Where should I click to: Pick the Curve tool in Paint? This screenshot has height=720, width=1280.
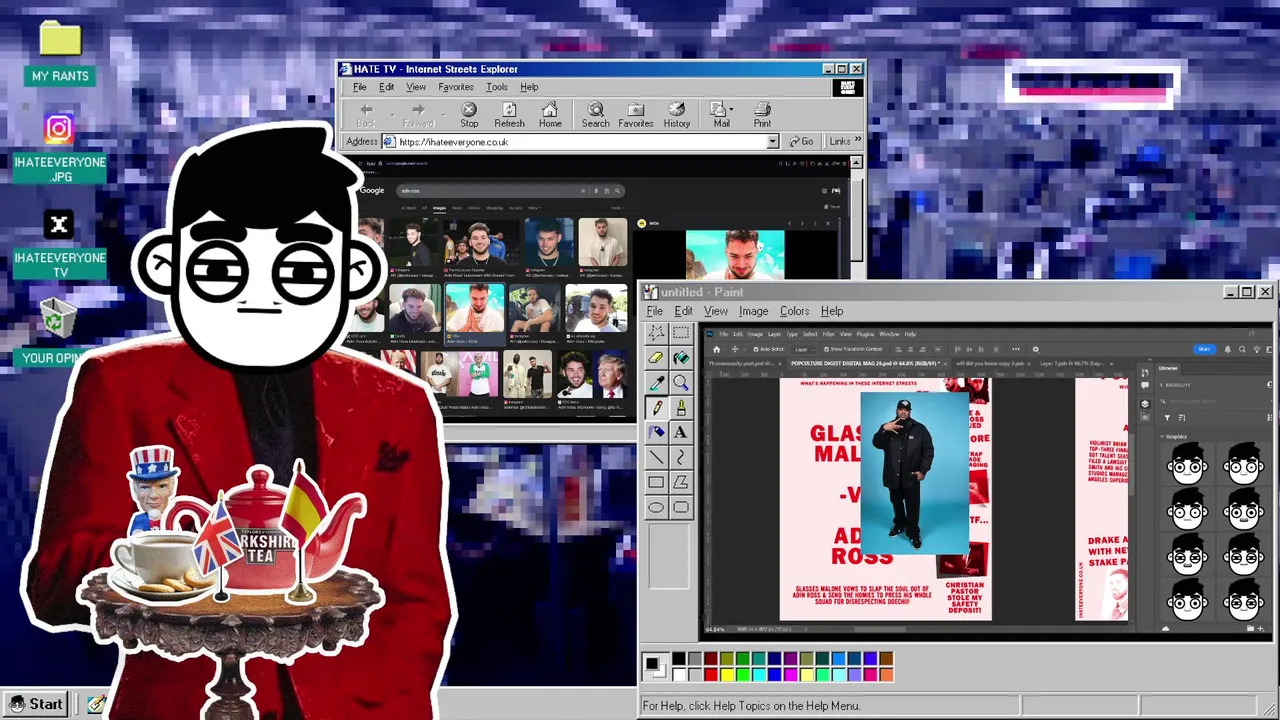coord(681,457)
